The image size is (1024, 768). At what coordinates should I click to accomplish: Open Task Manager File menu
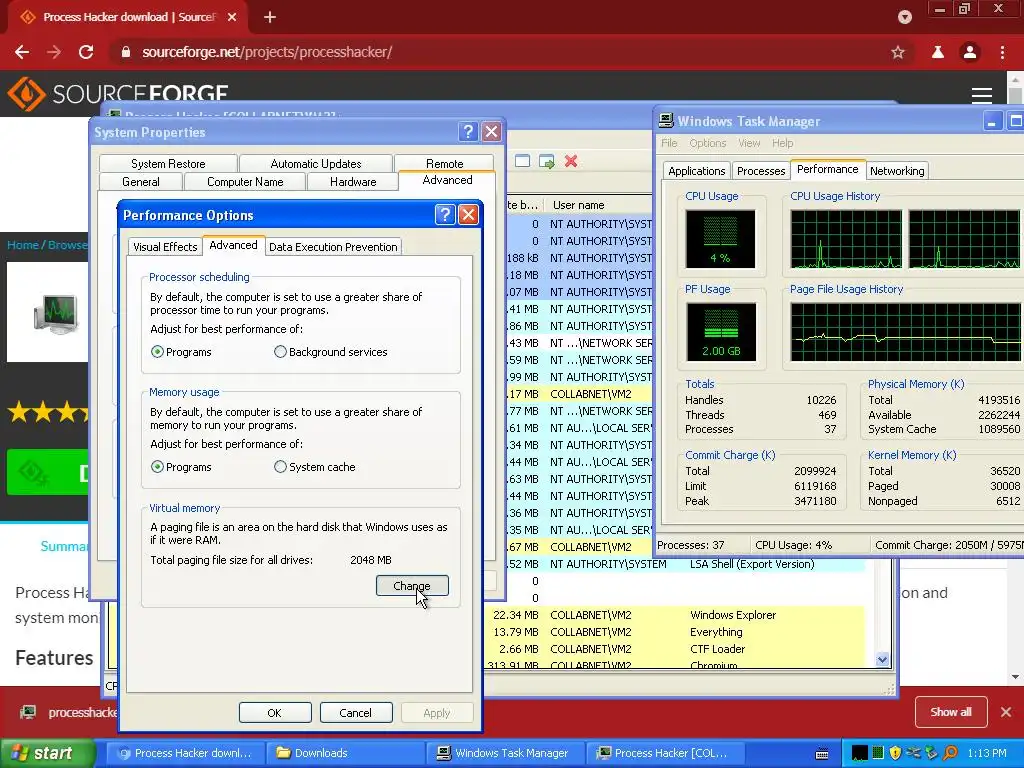[x=669, y=143]
